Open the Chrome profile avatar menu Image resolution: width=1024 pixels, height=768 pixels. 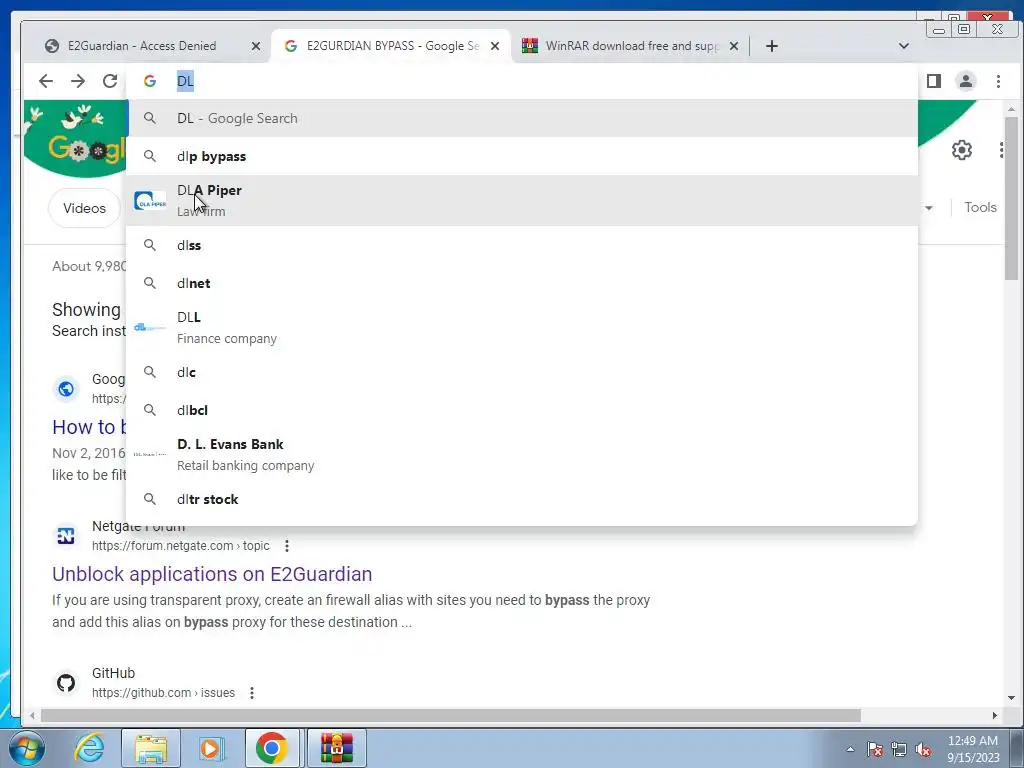965,81
